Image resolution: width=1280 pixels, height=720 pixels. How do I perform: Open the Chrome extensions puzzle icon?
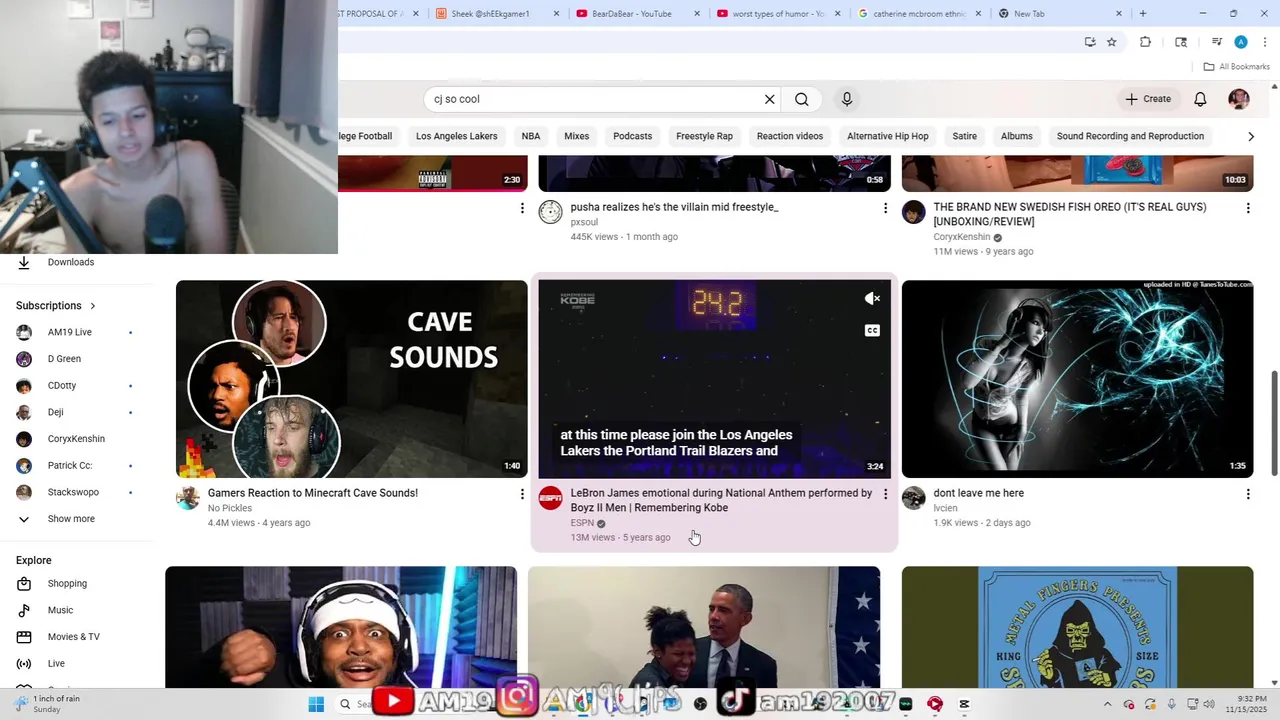coord(1146,42)
